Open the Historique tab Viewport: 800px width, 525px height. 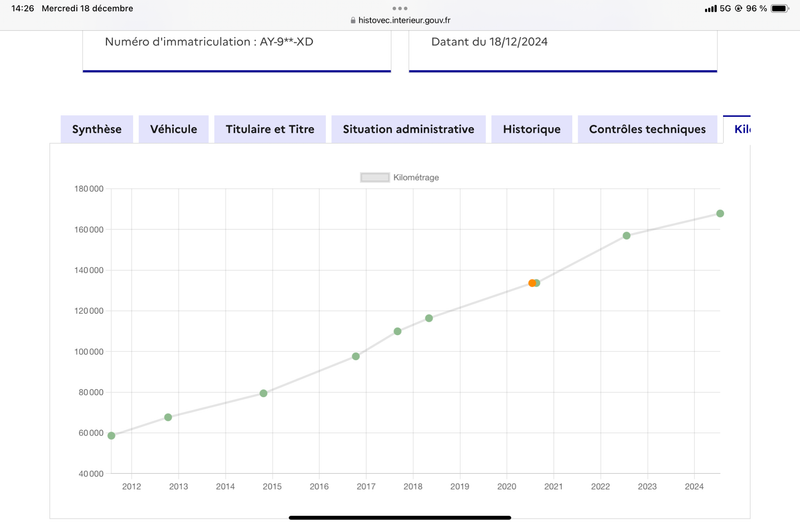pos(532,129)
